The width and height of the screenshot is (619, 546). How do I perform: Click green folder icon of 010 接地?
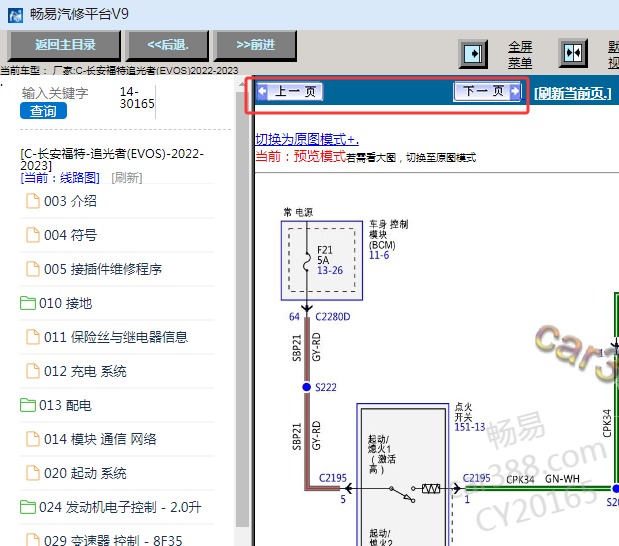(x=28, y=303)
